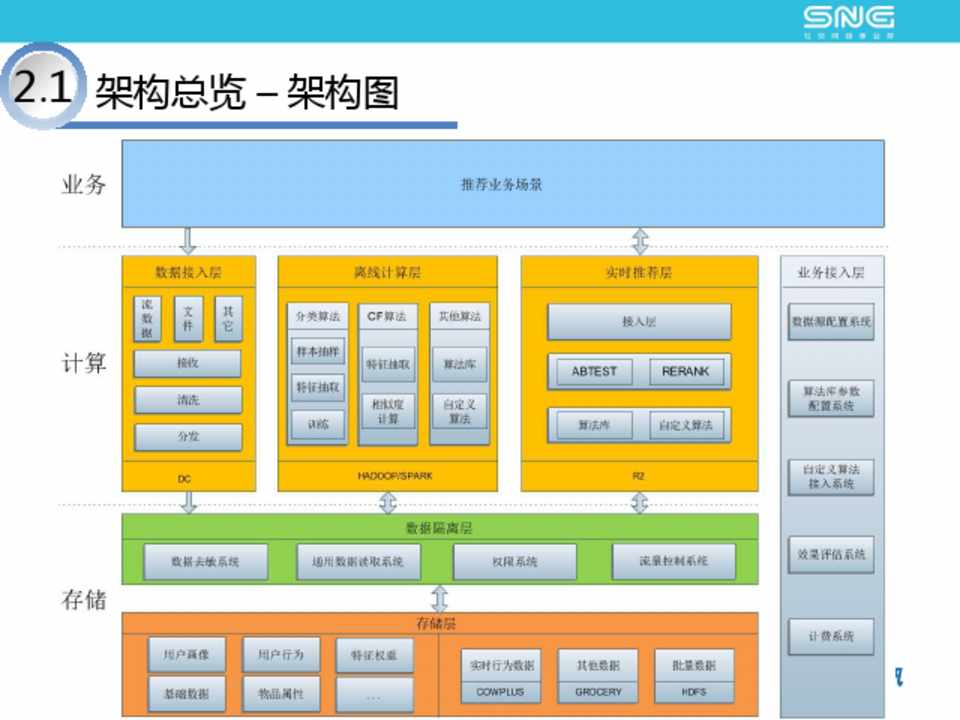Click the SNG logo in the header

point(848,20)
